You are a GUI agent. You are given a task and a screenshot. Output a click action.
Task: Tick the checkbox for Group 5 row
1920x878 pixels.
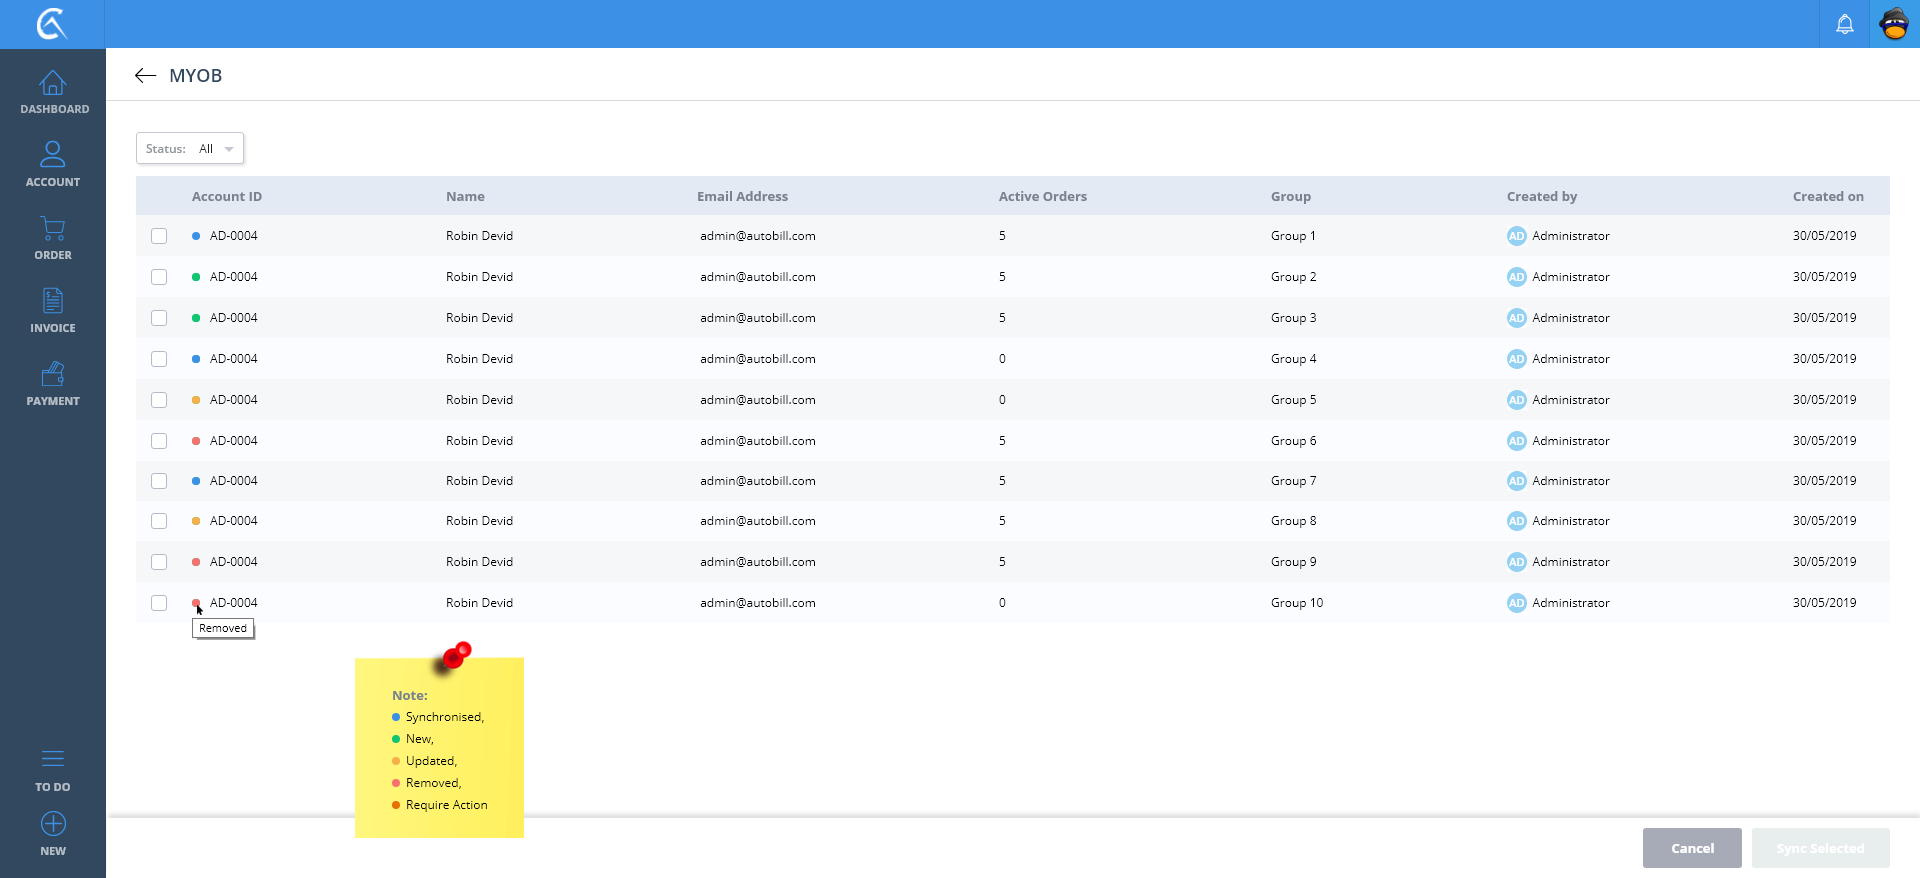point(159,400)
